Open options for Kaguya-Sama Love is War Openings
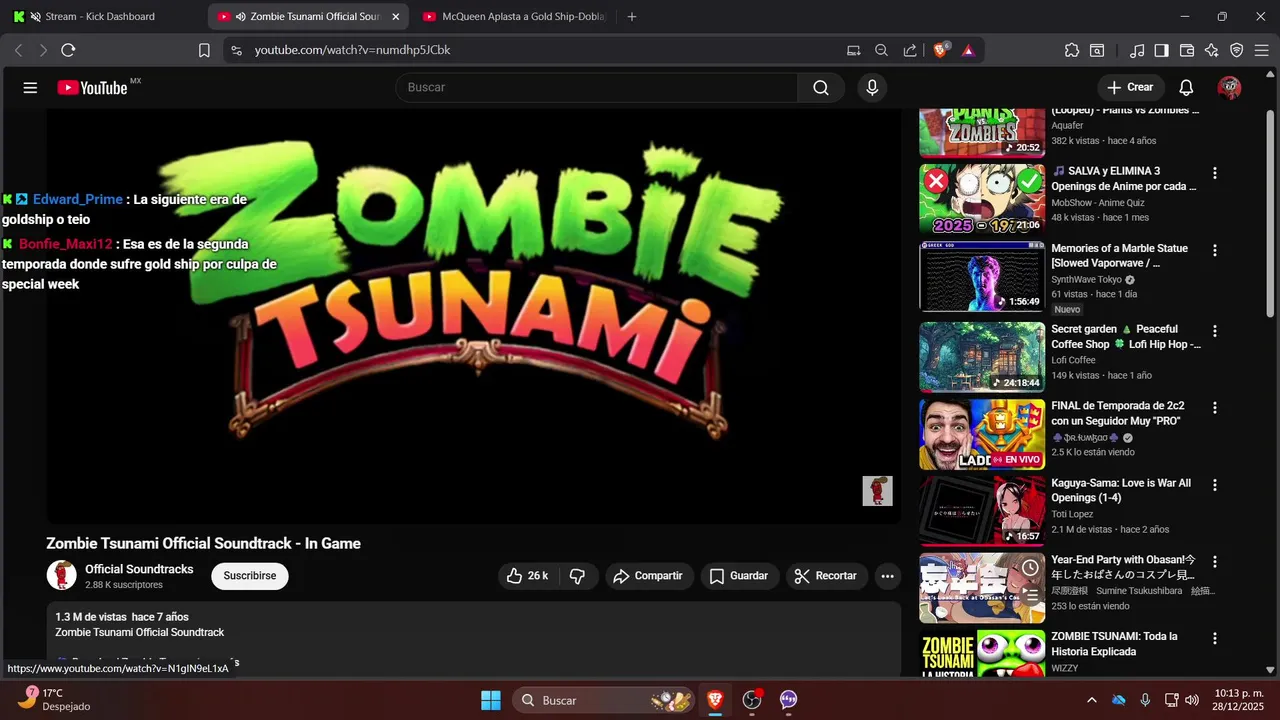This screenshot has width=1280, height=720. (x=1215, y=485)
